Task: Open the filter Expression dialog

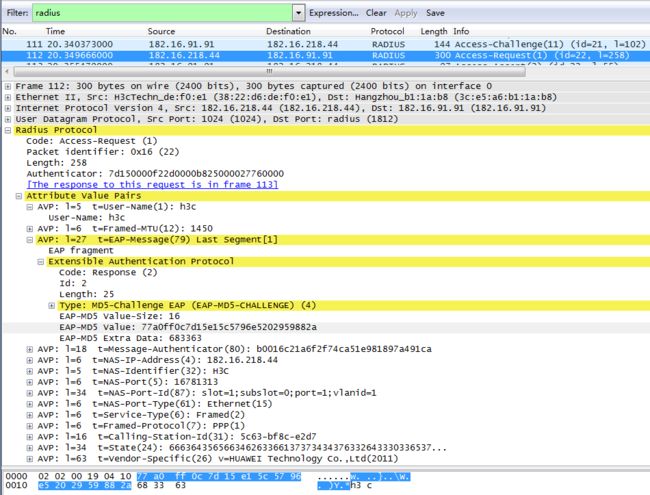Action: [x=334, y=13]
